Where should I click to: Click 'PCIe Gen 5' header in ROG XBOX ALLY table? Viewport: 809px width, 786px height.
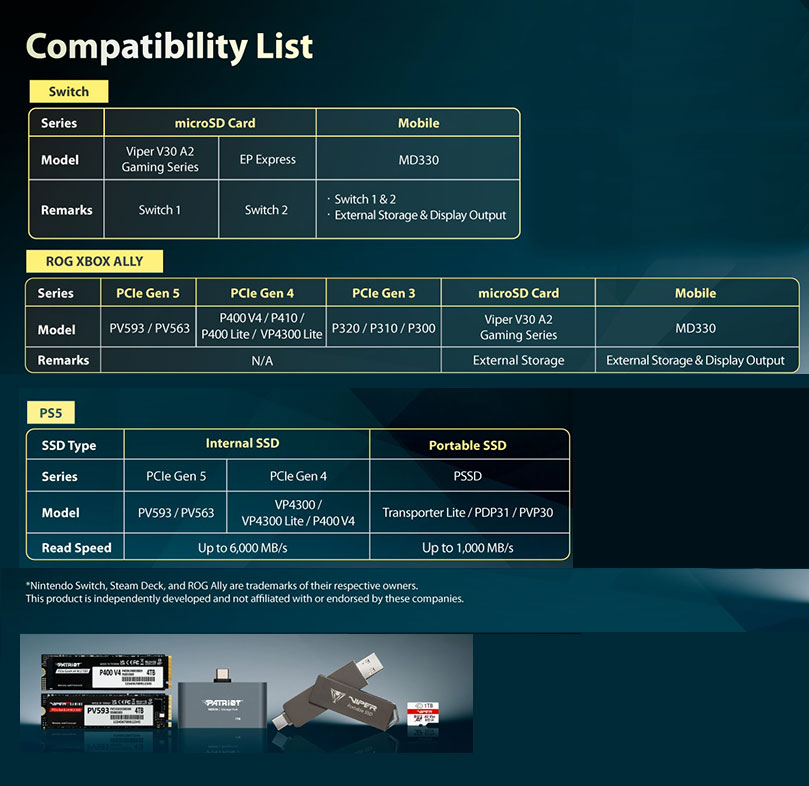(148, 293)
